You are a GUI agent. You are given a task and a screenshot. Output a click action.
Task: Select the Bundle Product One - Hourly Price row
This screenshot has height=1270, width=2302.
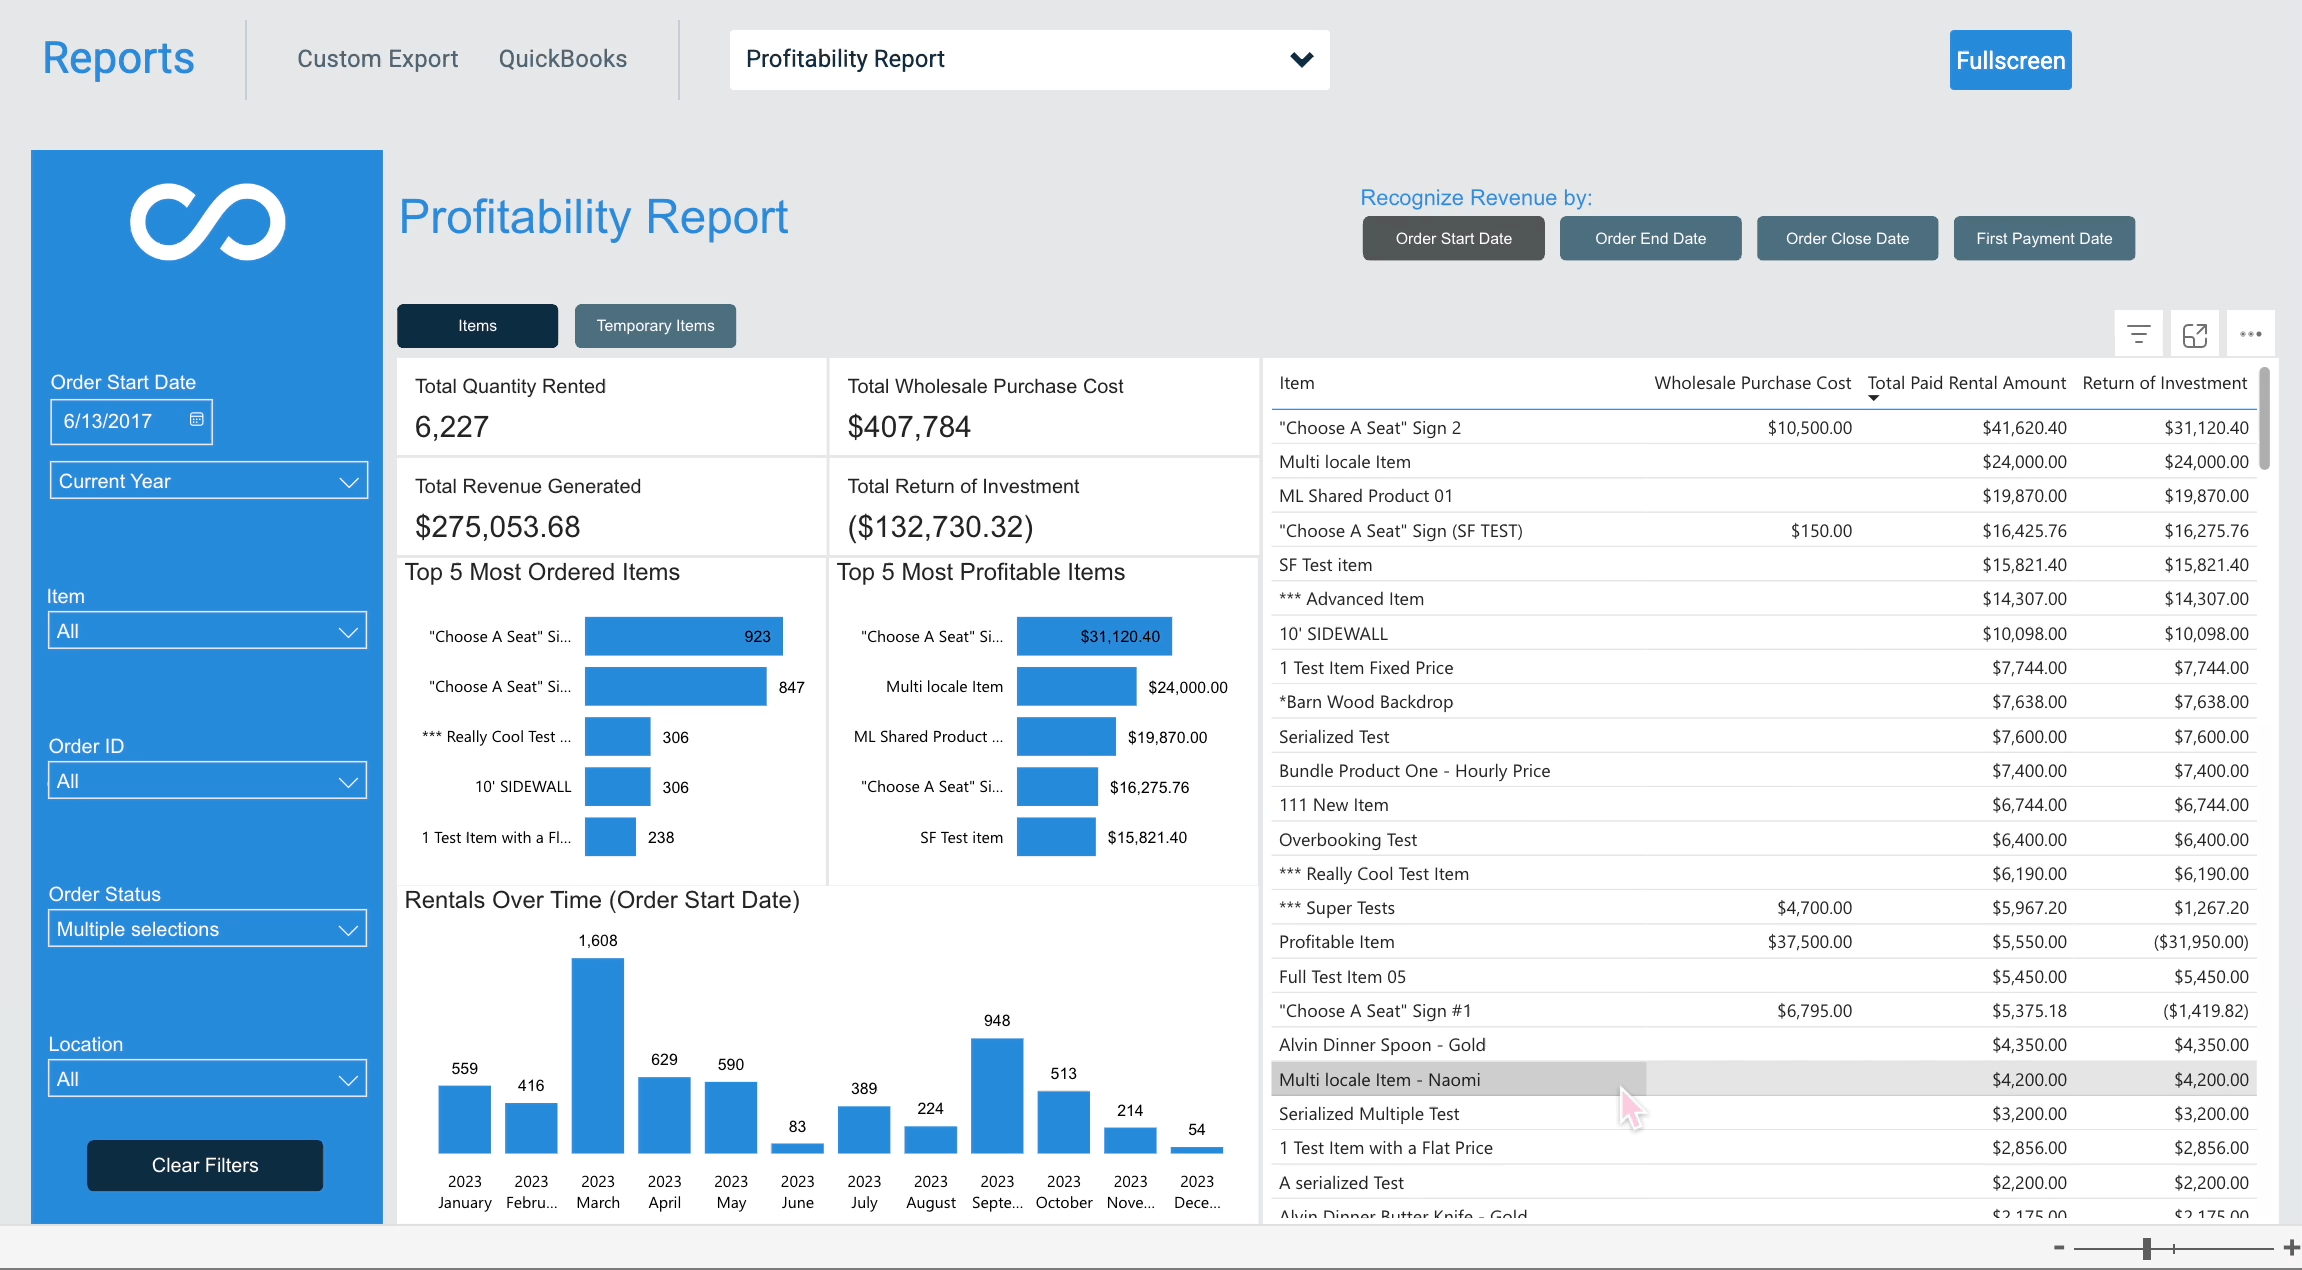(1764, 771)
